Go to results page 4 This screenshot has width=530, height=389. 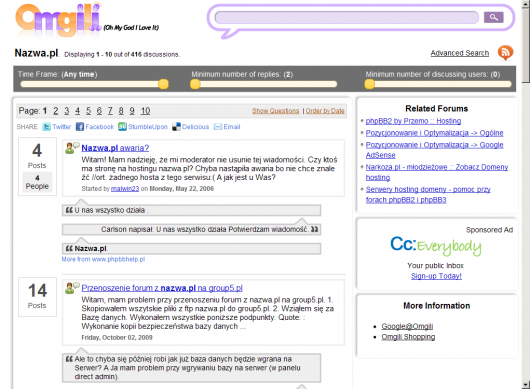pyautogui.click(x=77, y=111)
